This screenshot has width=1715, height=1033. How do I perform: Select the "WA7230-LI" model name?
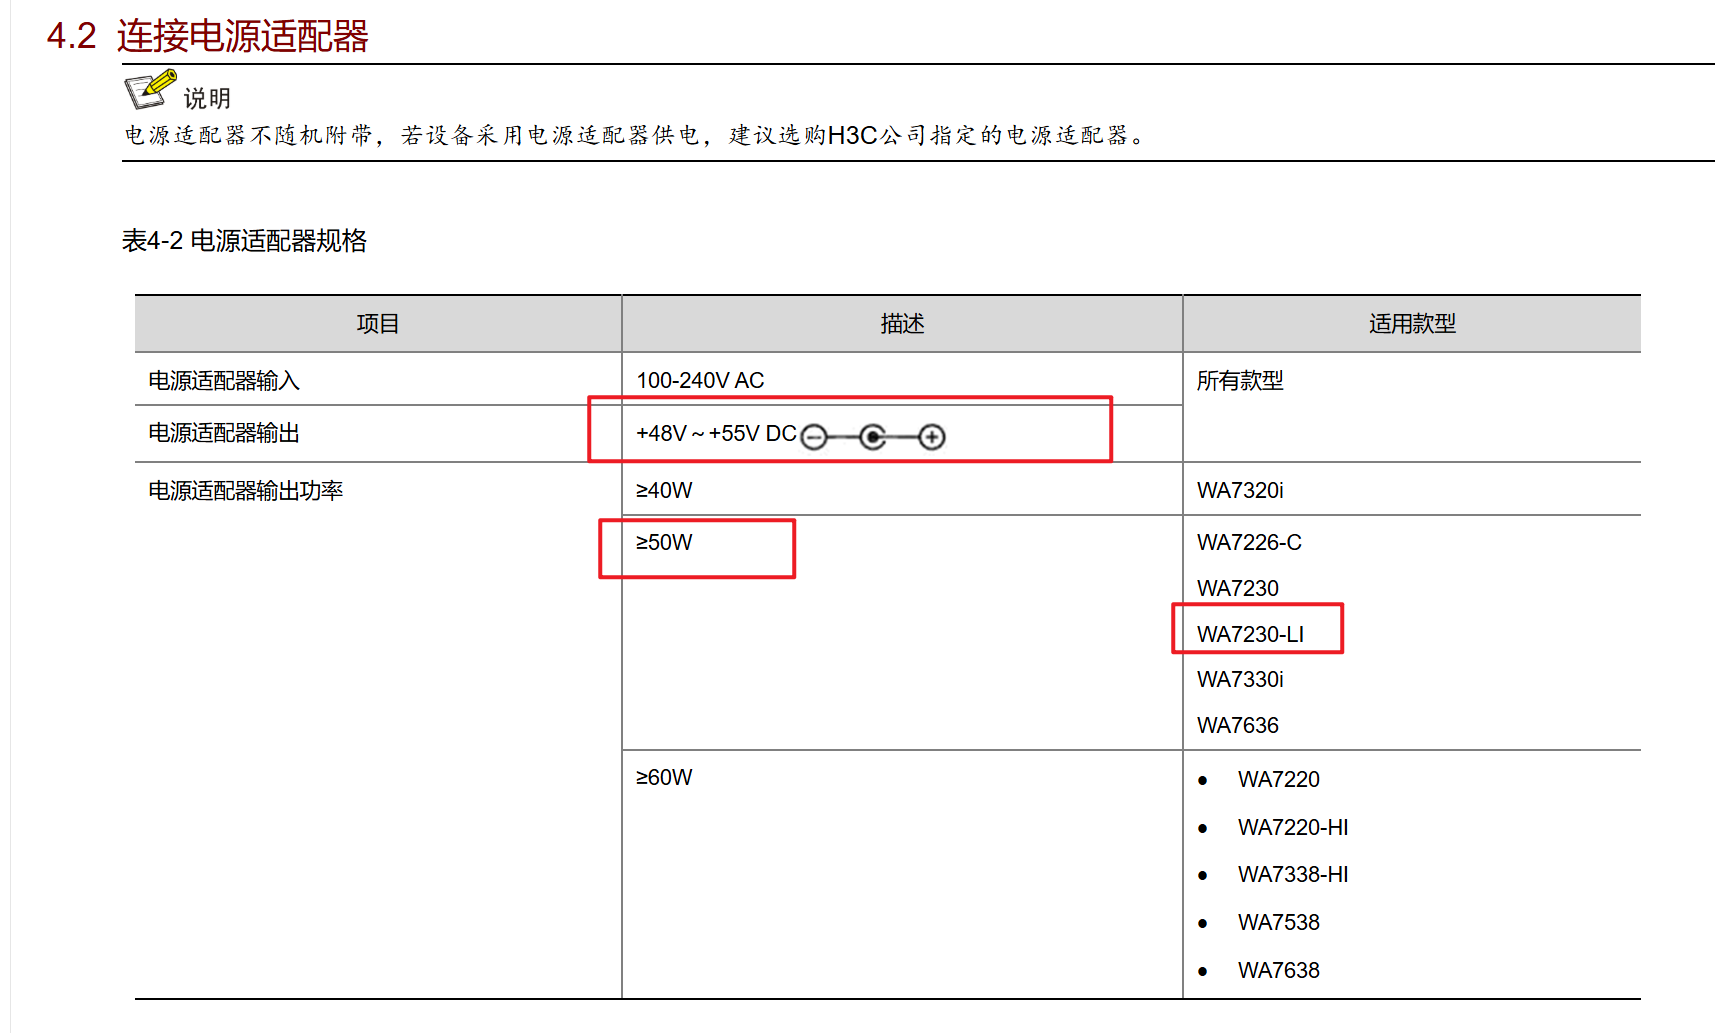[x=1250, y=635]
